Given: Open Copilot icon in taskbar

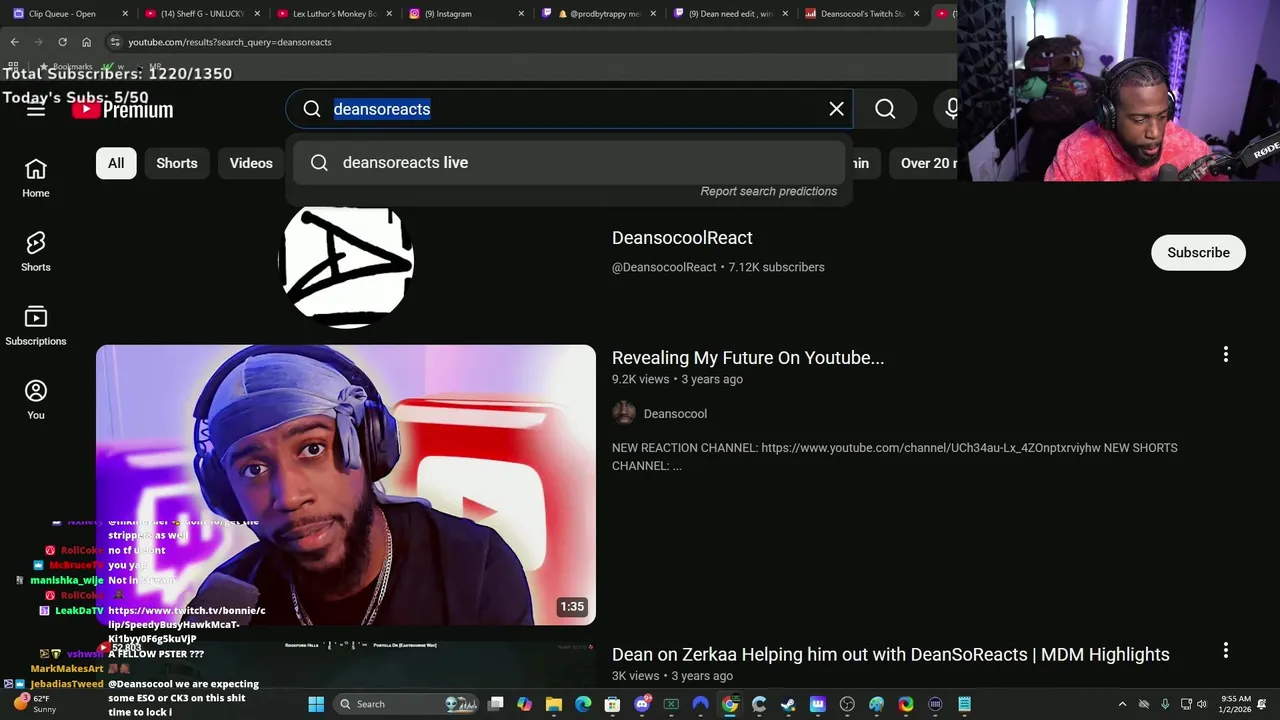Looking at the screenshot, I should click(x=524, y=704).
